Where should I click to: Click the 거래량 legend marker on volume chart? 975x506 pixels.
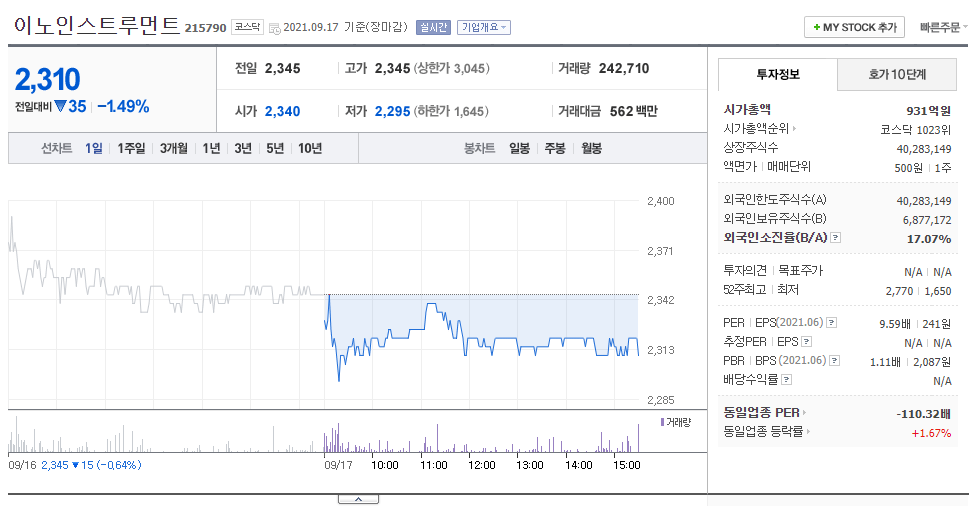(x=662, y=422)
